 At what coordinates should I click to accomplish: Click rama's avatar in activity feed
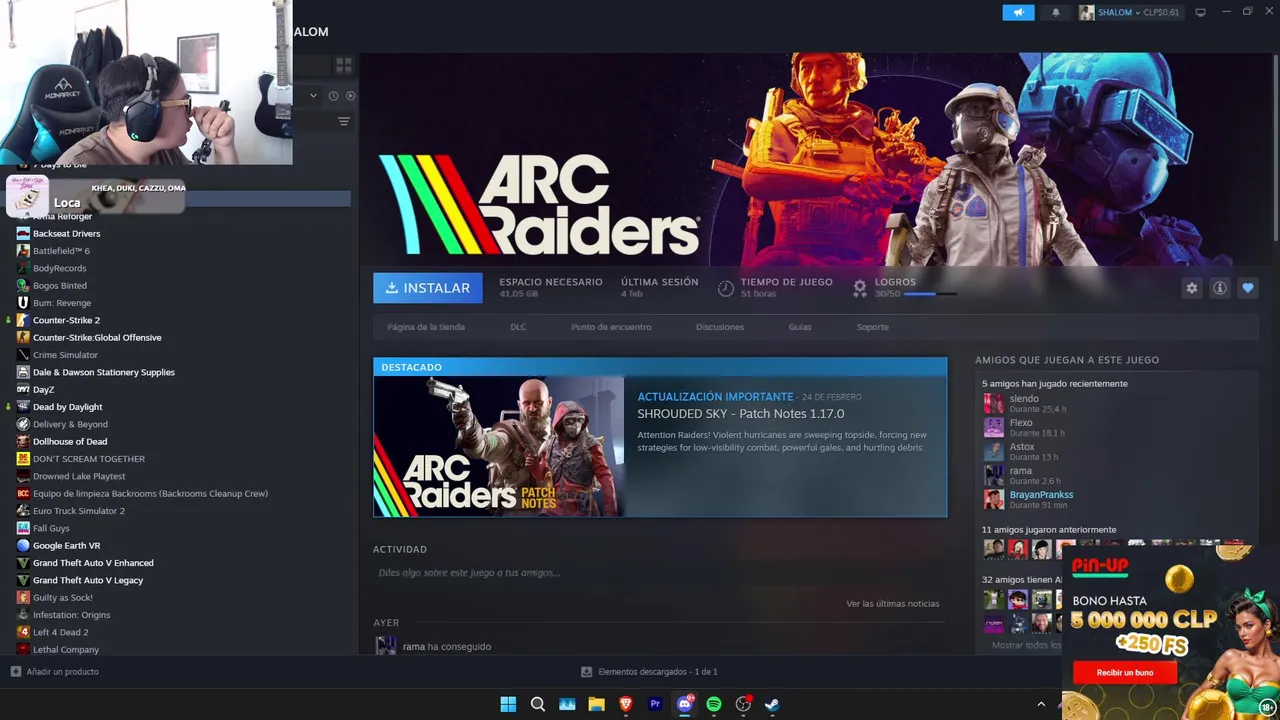385,646
